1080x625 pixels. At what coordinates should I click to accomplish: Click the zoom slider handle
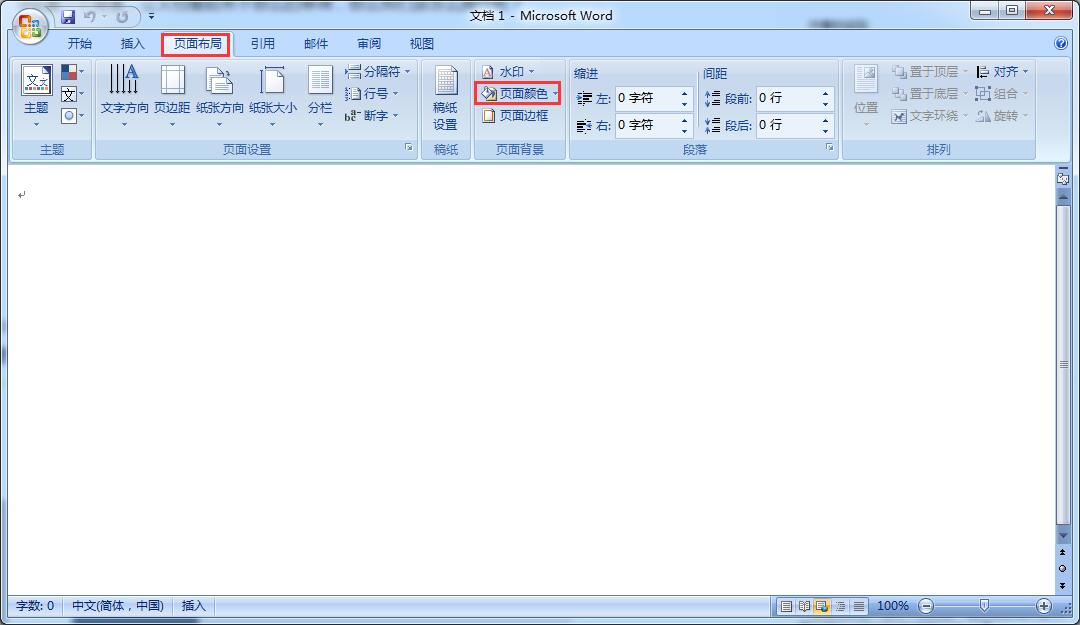985,606
